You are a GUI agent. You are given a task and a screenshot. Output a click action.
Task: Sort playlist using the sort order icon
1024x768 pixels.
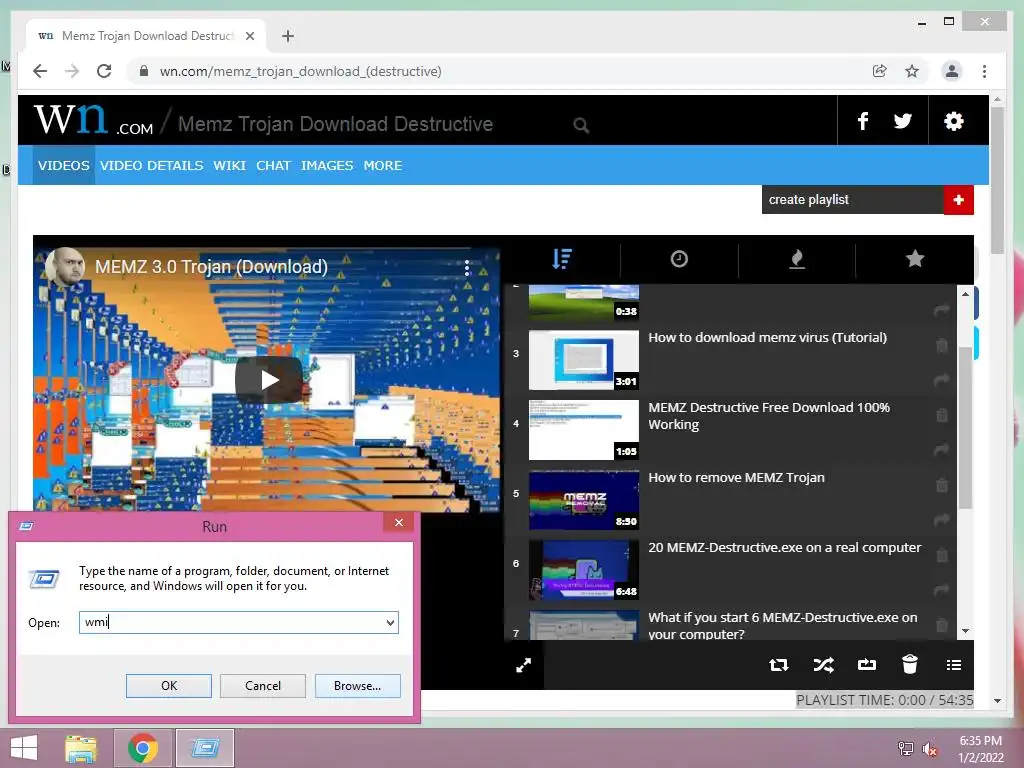pyautogui.click(x=562, y=259)
